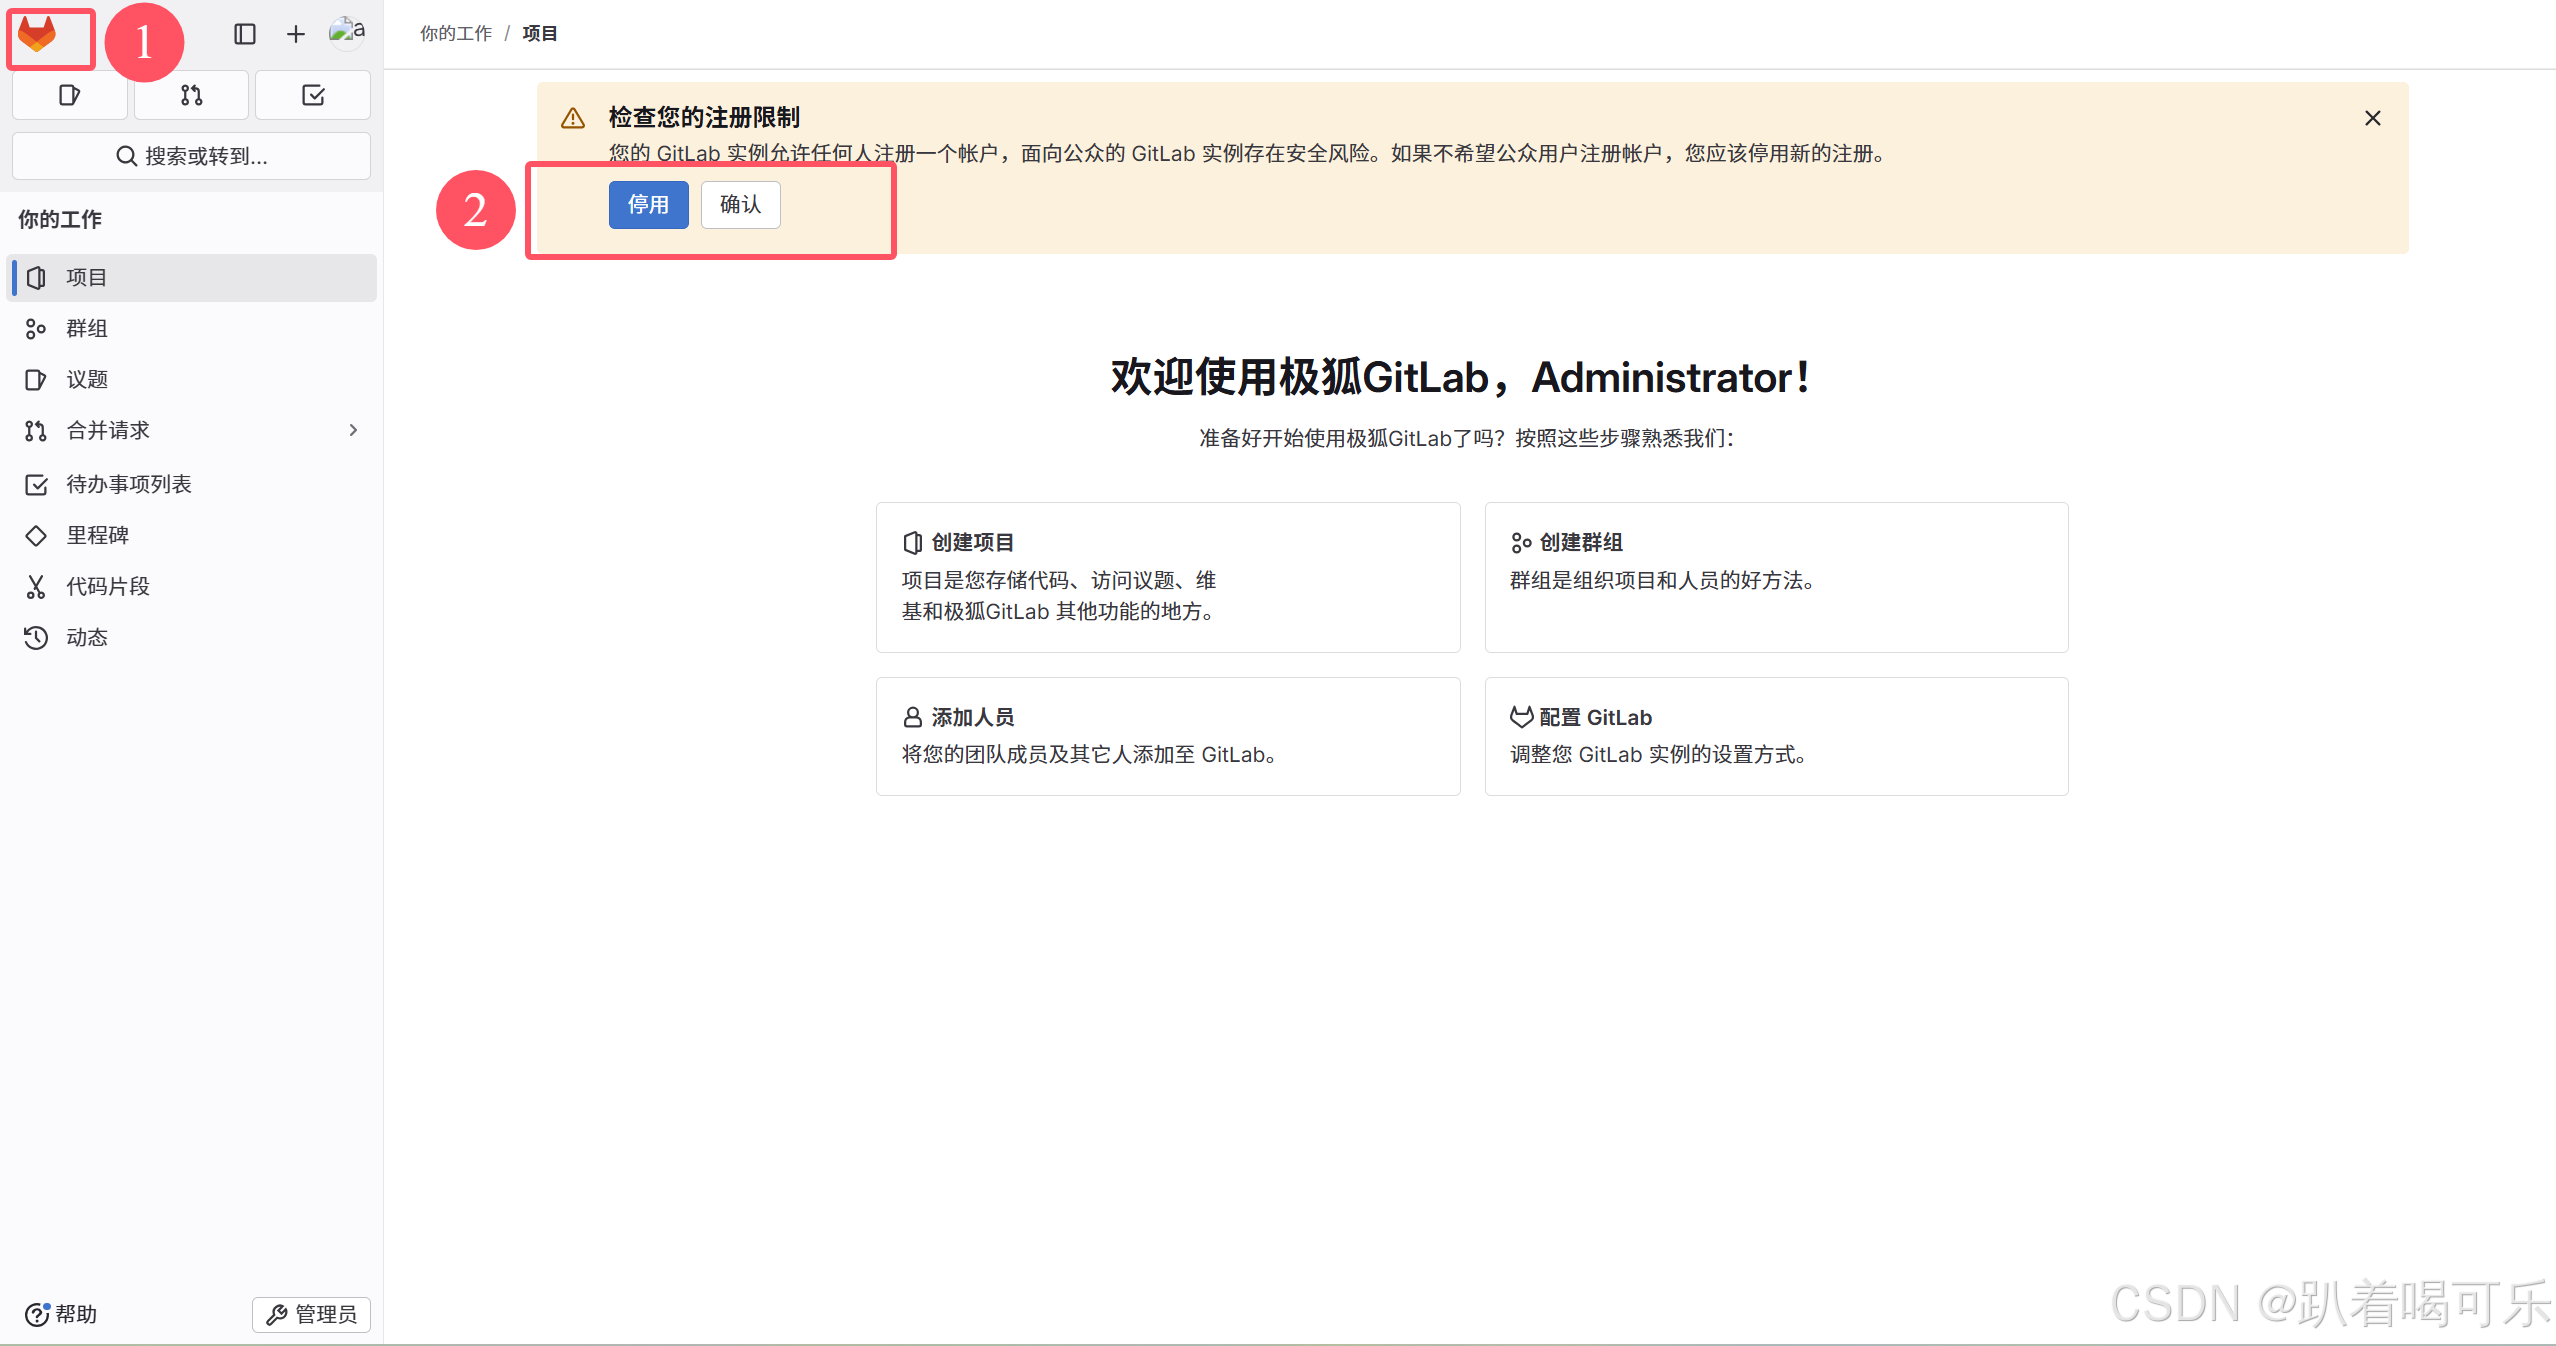Click the 你的工作 breadcrumb link
Screen dimensions: 2556x1346
coord(456,33)
